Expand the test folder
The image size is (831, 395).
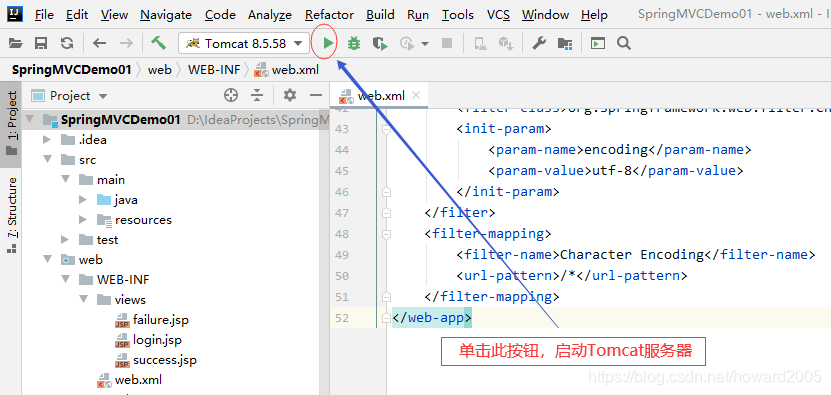tap(65, 240)
